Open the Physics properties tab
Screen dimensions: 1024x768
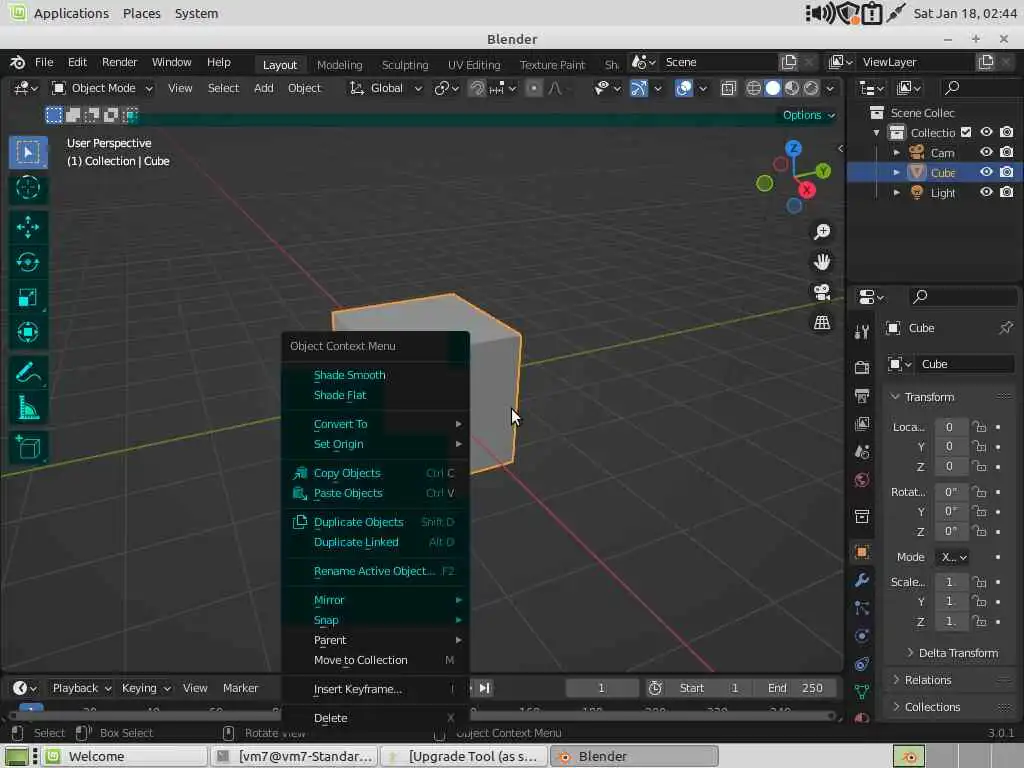(861, 636)
